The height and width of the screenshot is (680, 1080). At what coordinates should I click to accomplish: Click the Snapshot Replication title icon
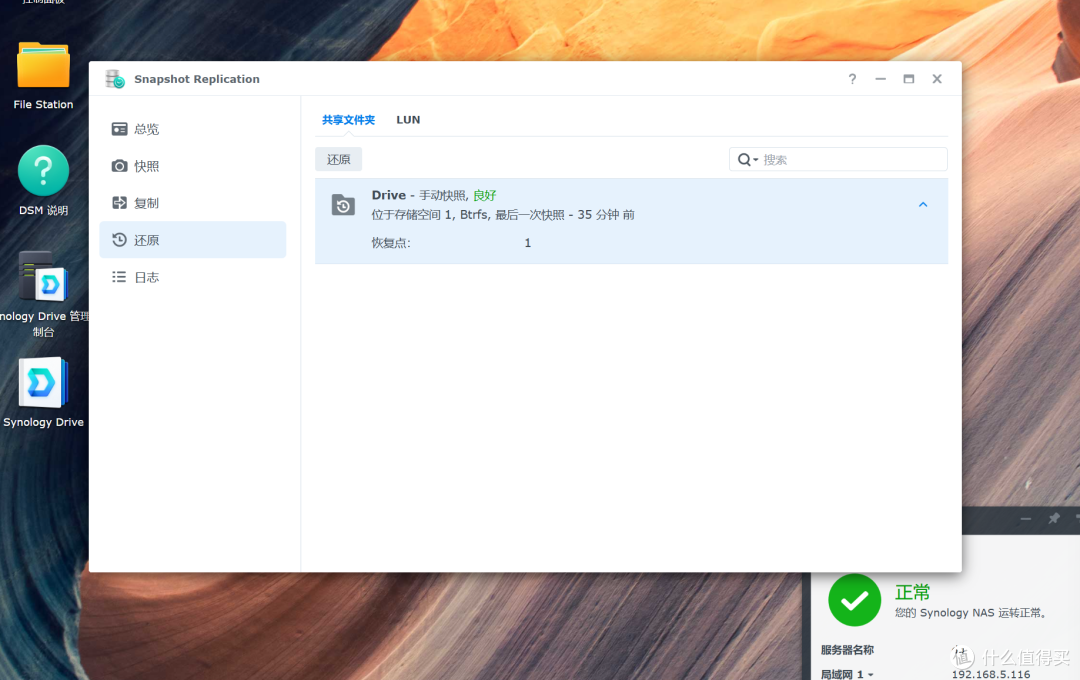point(115,79)
